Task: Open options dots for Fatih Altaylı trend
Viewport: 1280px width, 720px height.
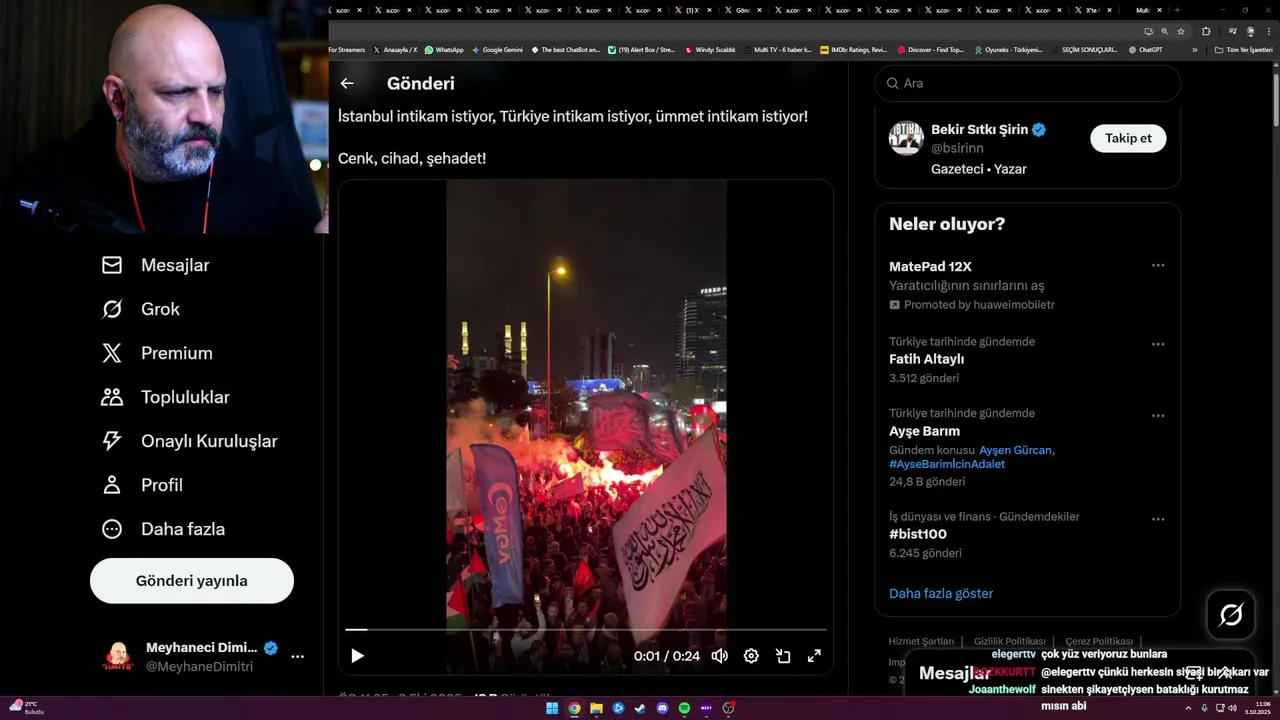Action: [1158, 344]
